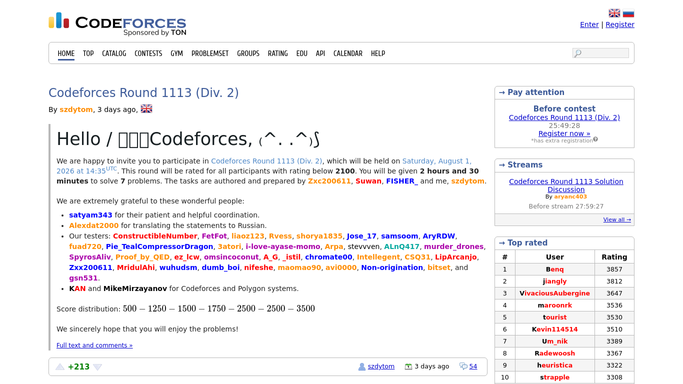Click the comments bubble icon
Viewport: 683px width, 384px height.
tap(463, 367)
